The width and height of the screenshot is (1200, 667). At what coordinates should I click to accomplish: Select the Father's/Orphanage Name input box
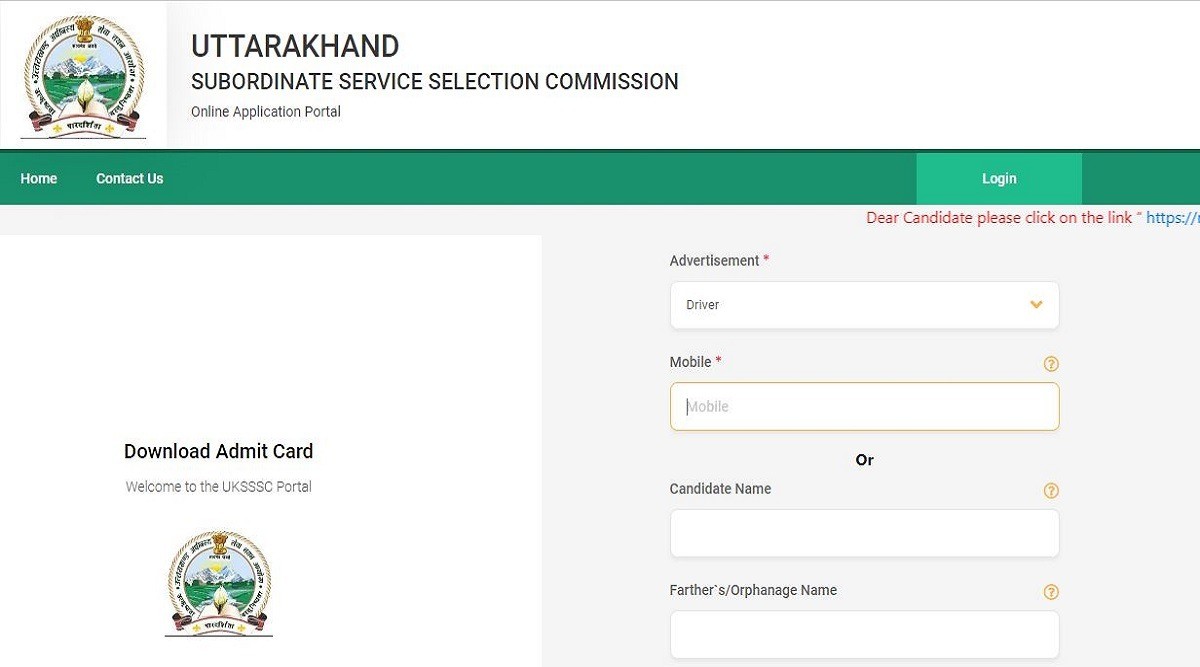[x=864, y=635]
